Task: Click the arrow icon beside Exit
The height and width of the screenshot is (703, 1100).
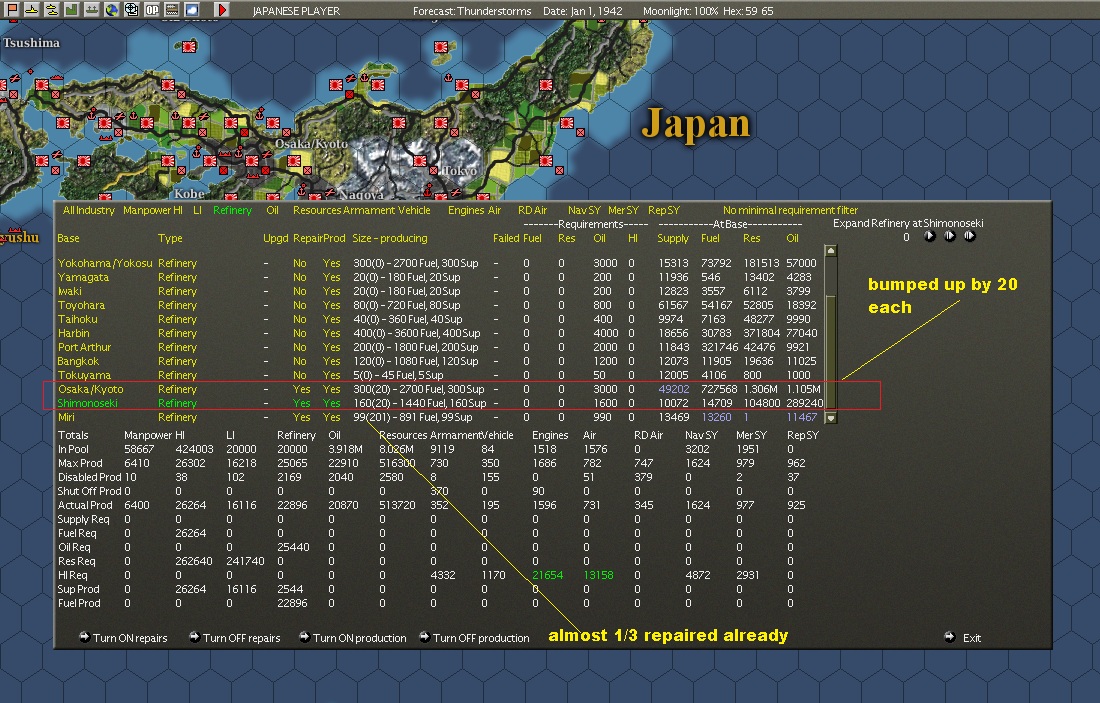Action: point(949,637)
